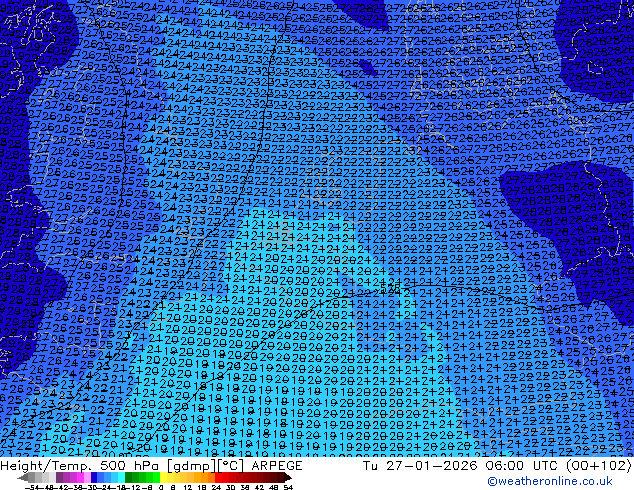Click the '[gdmp]' unit label in title
Screen dimensions: 634x490
click(x=190, y=466)
